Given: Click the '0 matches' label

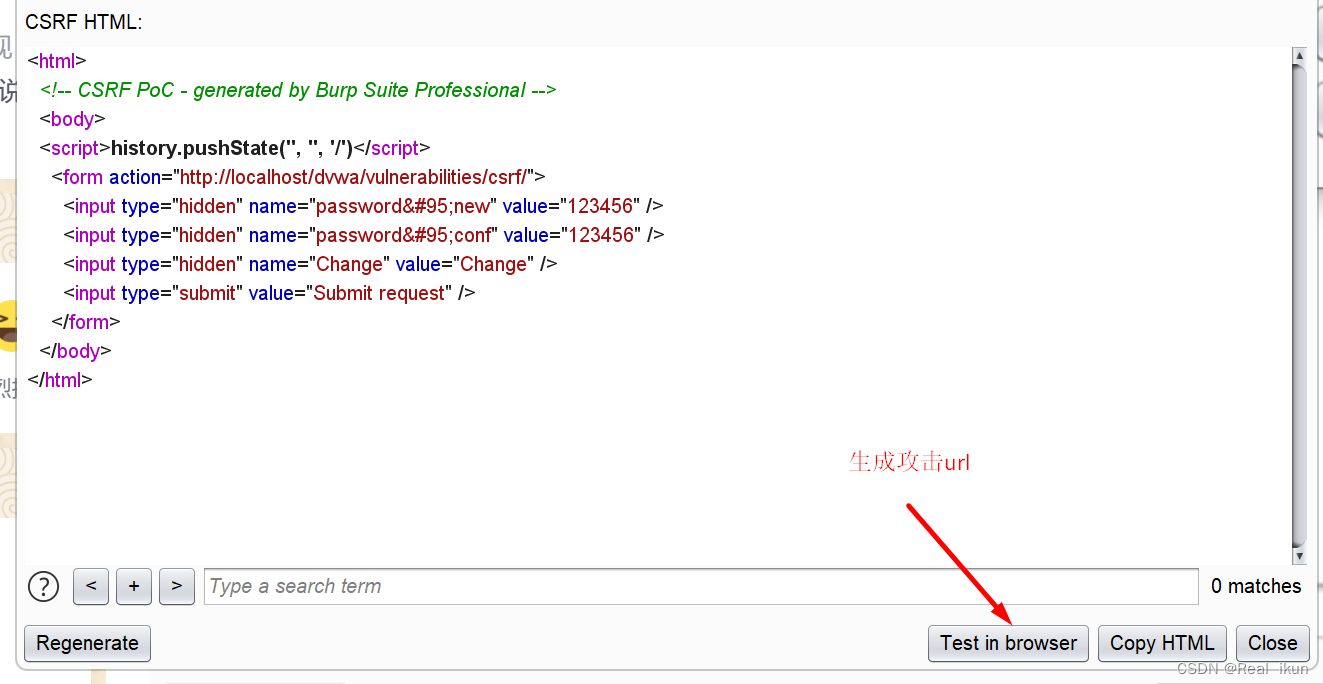Looking at the screenshot, I should pos(1256,586).
